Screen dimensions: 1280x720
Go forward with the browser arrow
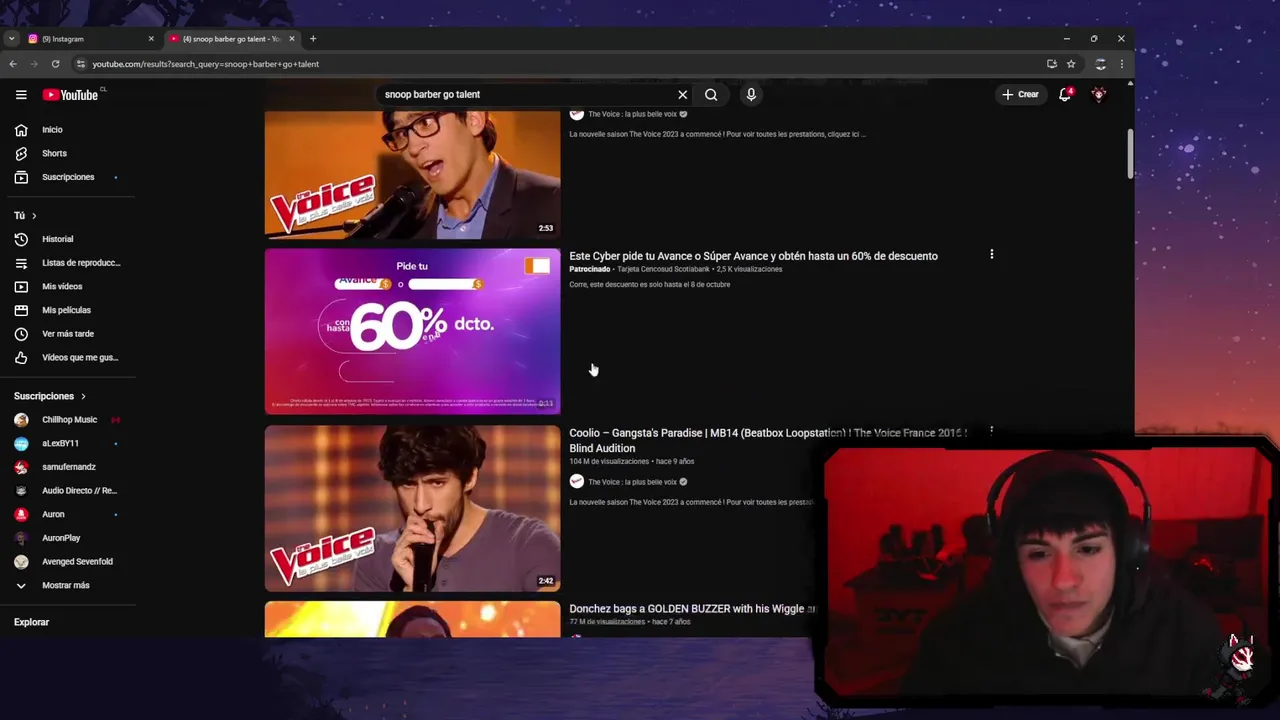(34, 64)
